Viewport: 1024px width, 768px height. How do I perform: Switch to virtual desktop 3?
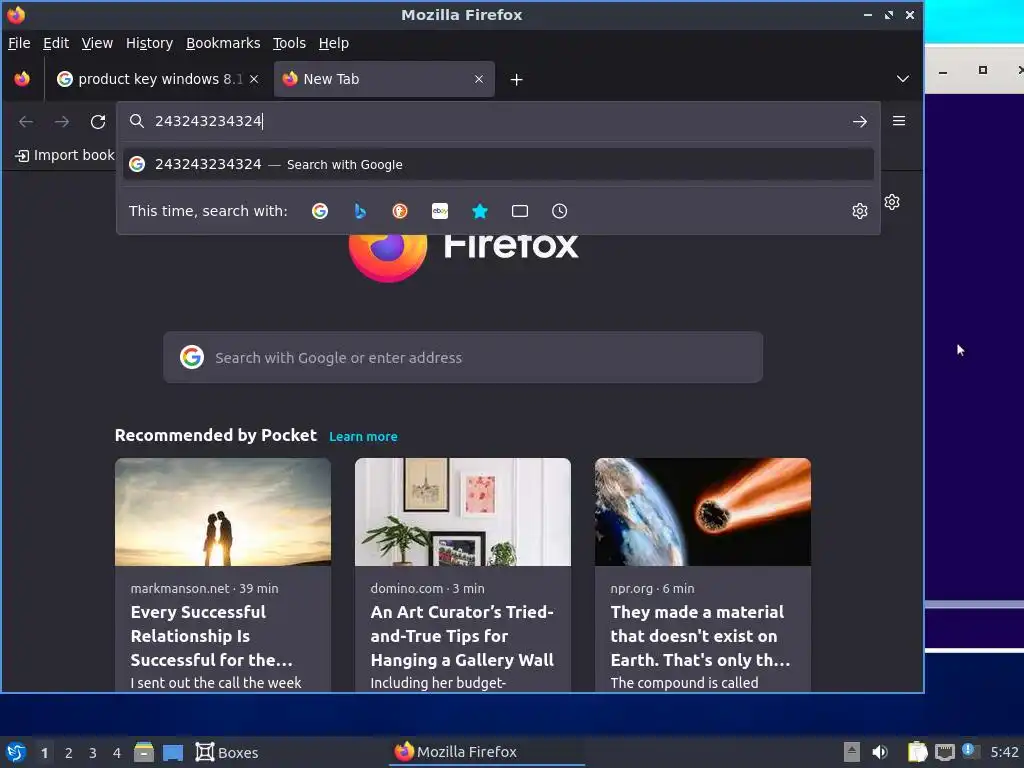93,753
